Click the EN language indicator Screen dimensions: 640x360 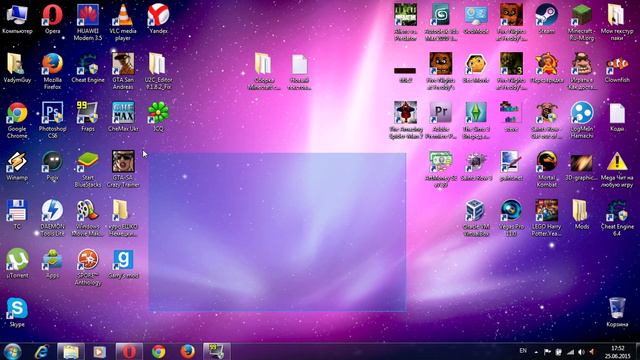(x=523, y=351)
